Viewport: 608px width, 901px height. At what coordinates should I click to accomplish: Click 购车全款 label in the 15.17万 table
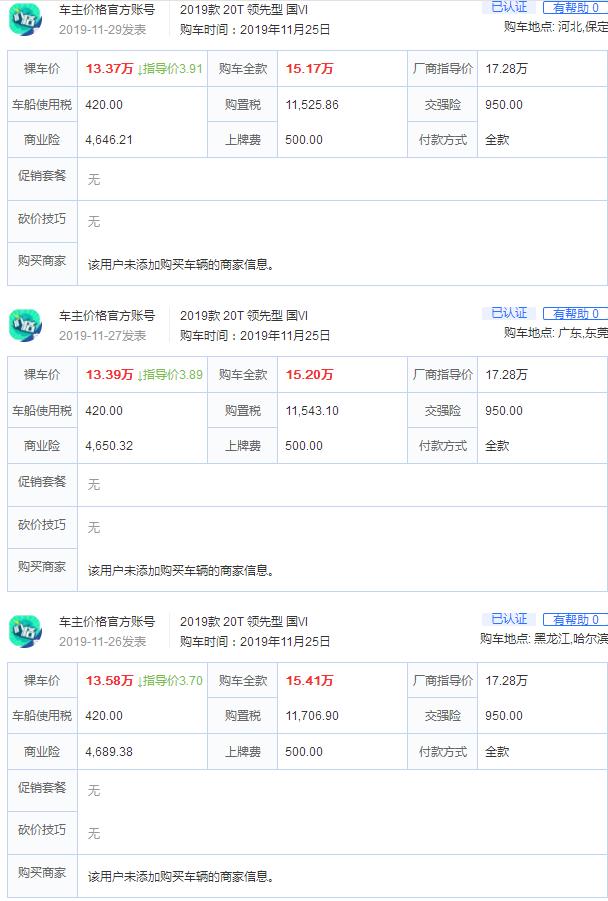[x=243, y=68]
